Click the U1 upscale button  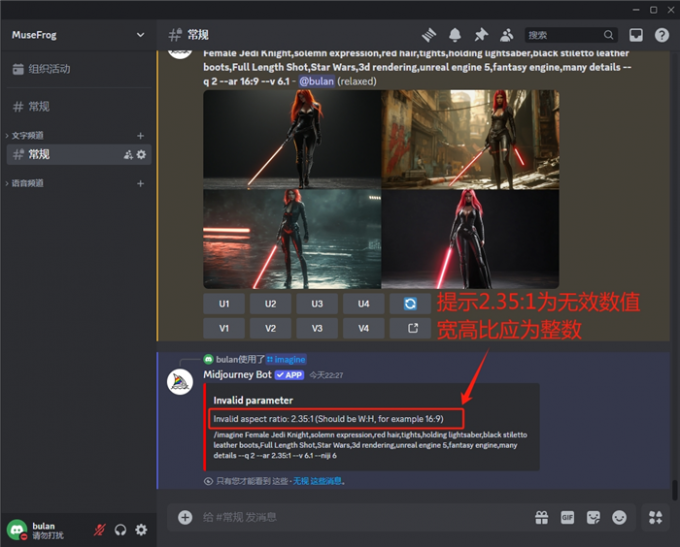coord(224,304)
